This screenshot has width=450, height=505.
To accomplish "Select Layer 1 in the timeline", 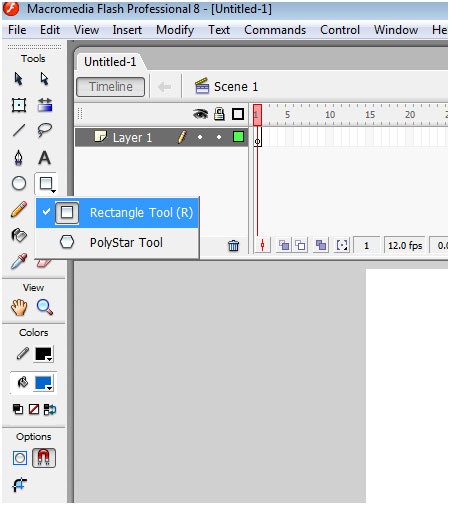I will point(132,137).
